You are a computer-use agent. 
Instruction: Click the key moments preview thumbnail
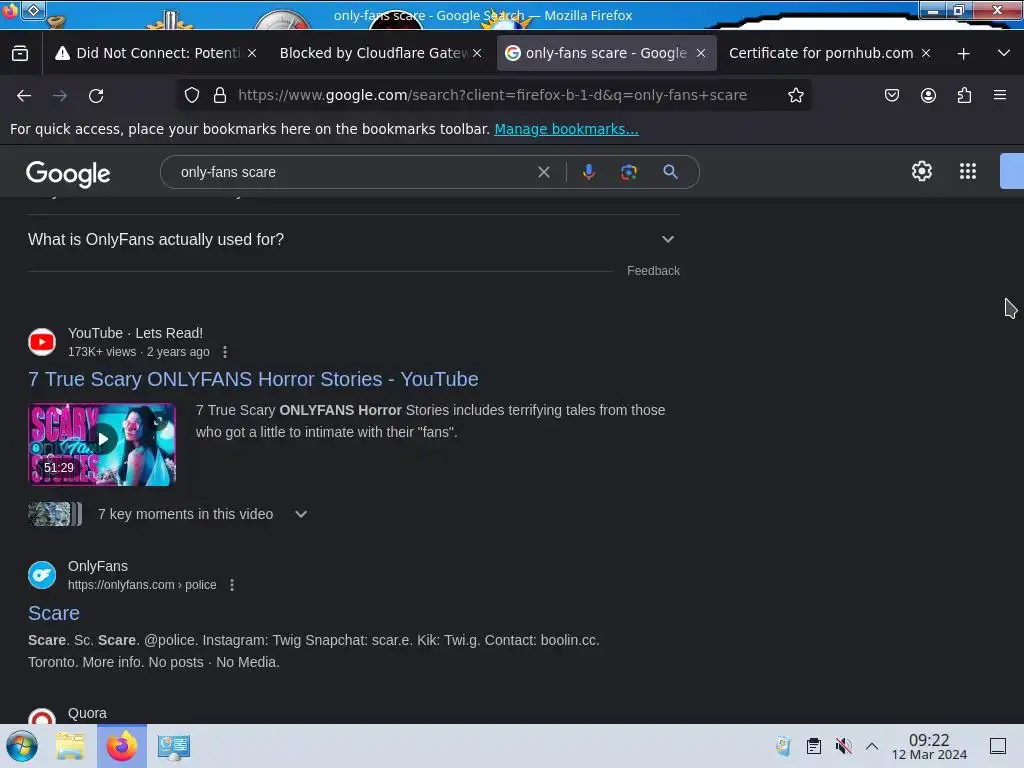pyautogui.click(x=55, y=514)
